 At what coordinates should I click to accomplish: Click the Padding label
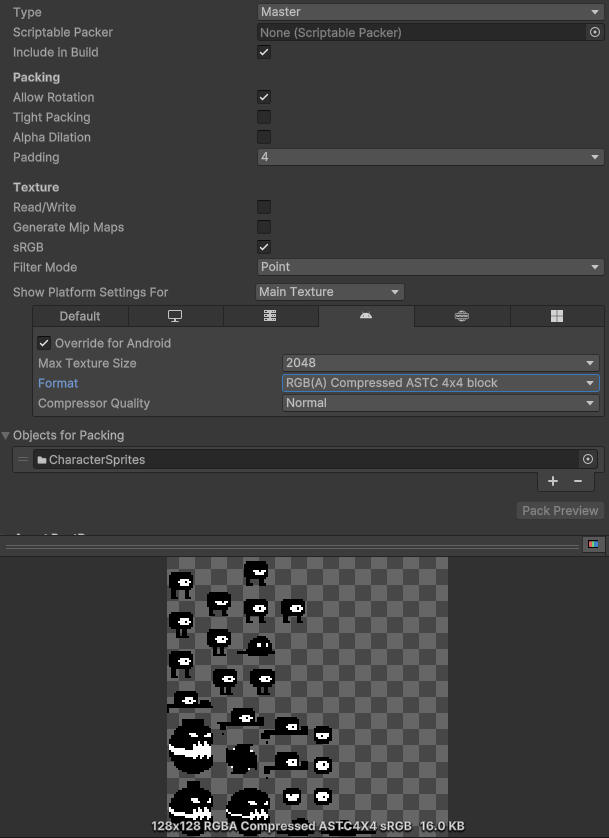[x=36, y=157]
